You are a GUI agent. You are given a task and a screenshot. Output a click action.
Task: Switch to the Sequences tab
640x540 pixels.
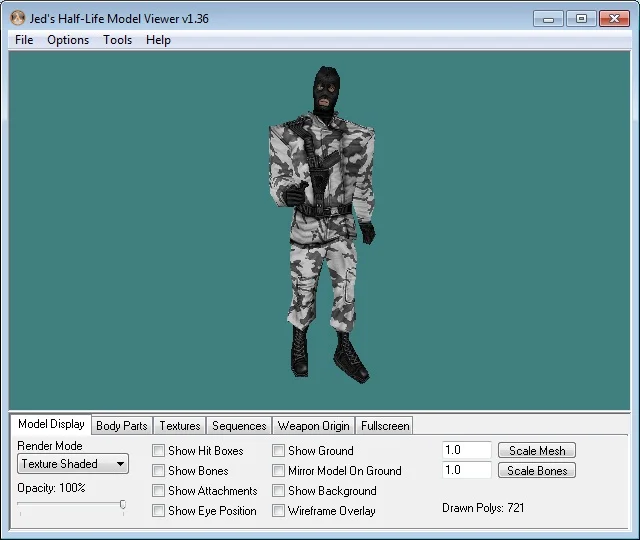239,426
